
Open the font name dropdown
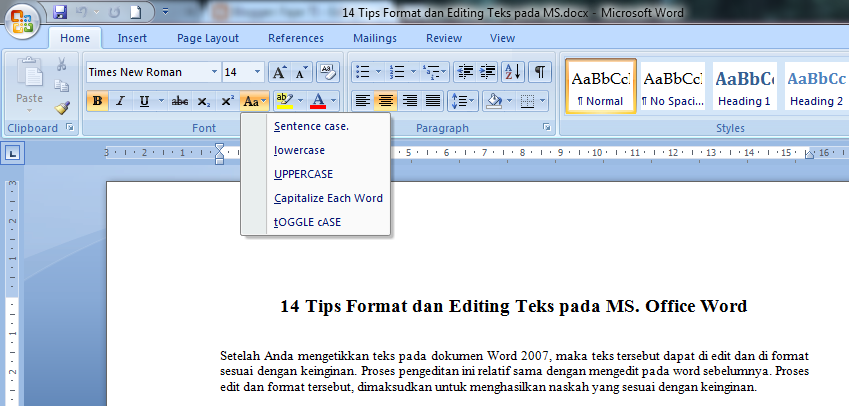[x=214, y=72]
